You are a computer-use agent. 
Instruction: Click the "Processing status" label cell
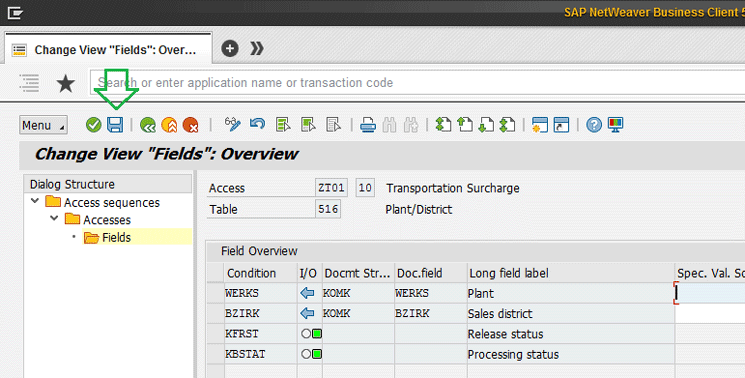coord(571,354)
